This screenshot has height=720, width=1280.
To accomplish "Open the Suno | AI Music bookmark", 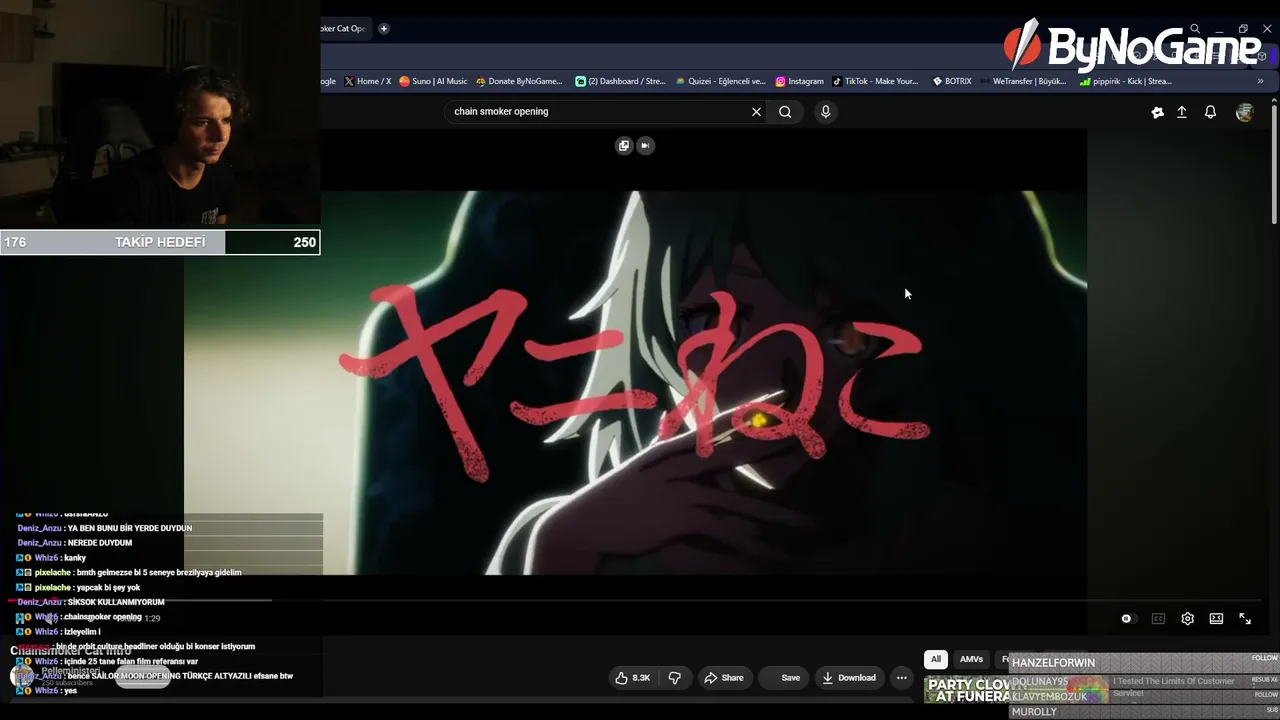I will point(433,81).
